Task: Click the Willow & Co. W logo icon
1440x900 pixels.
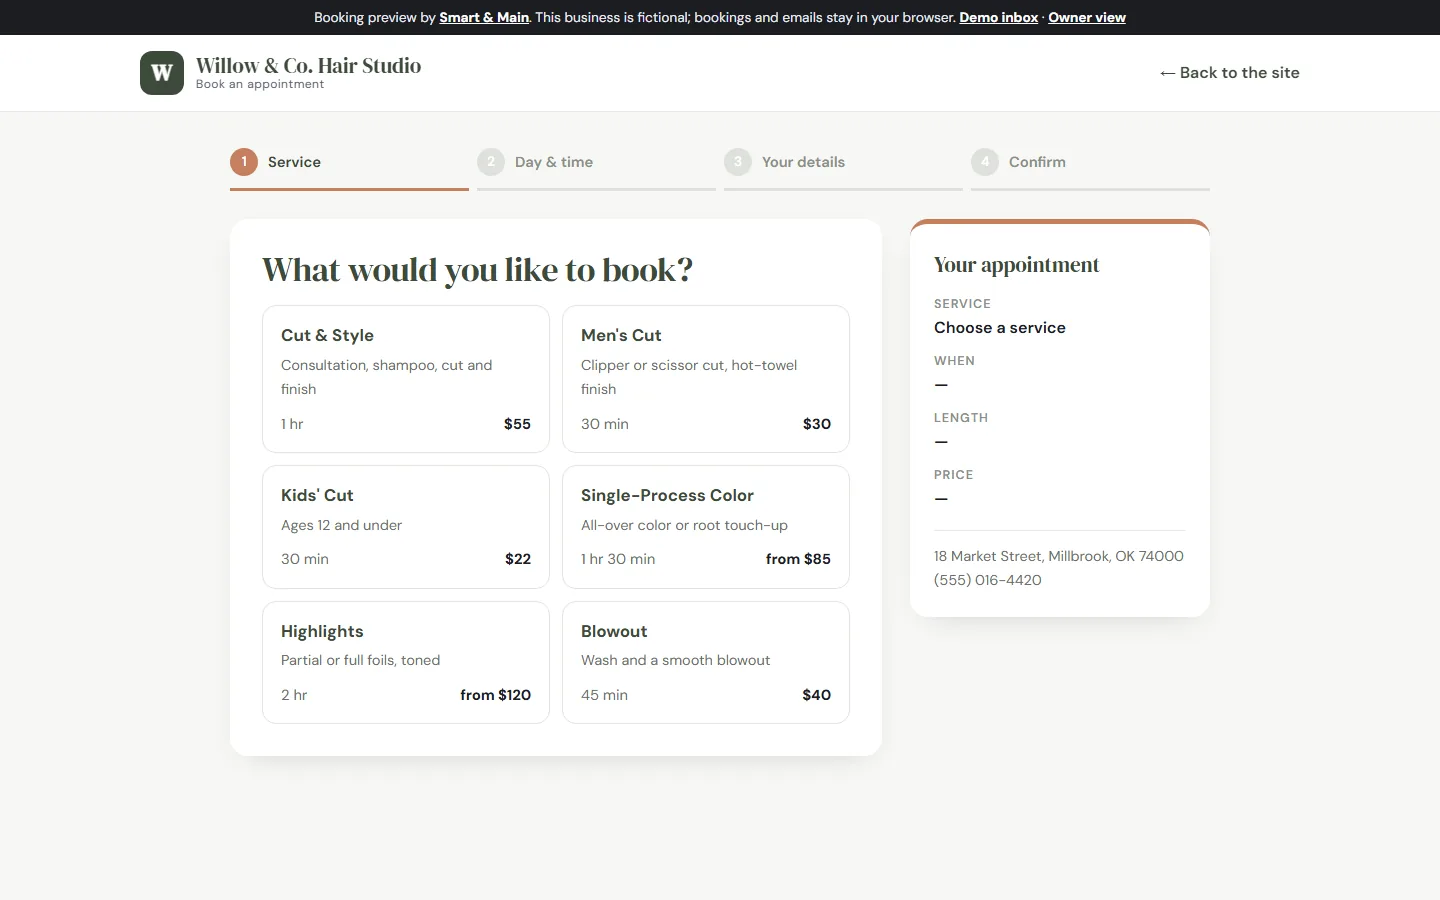Action: (x=162, y=73)
